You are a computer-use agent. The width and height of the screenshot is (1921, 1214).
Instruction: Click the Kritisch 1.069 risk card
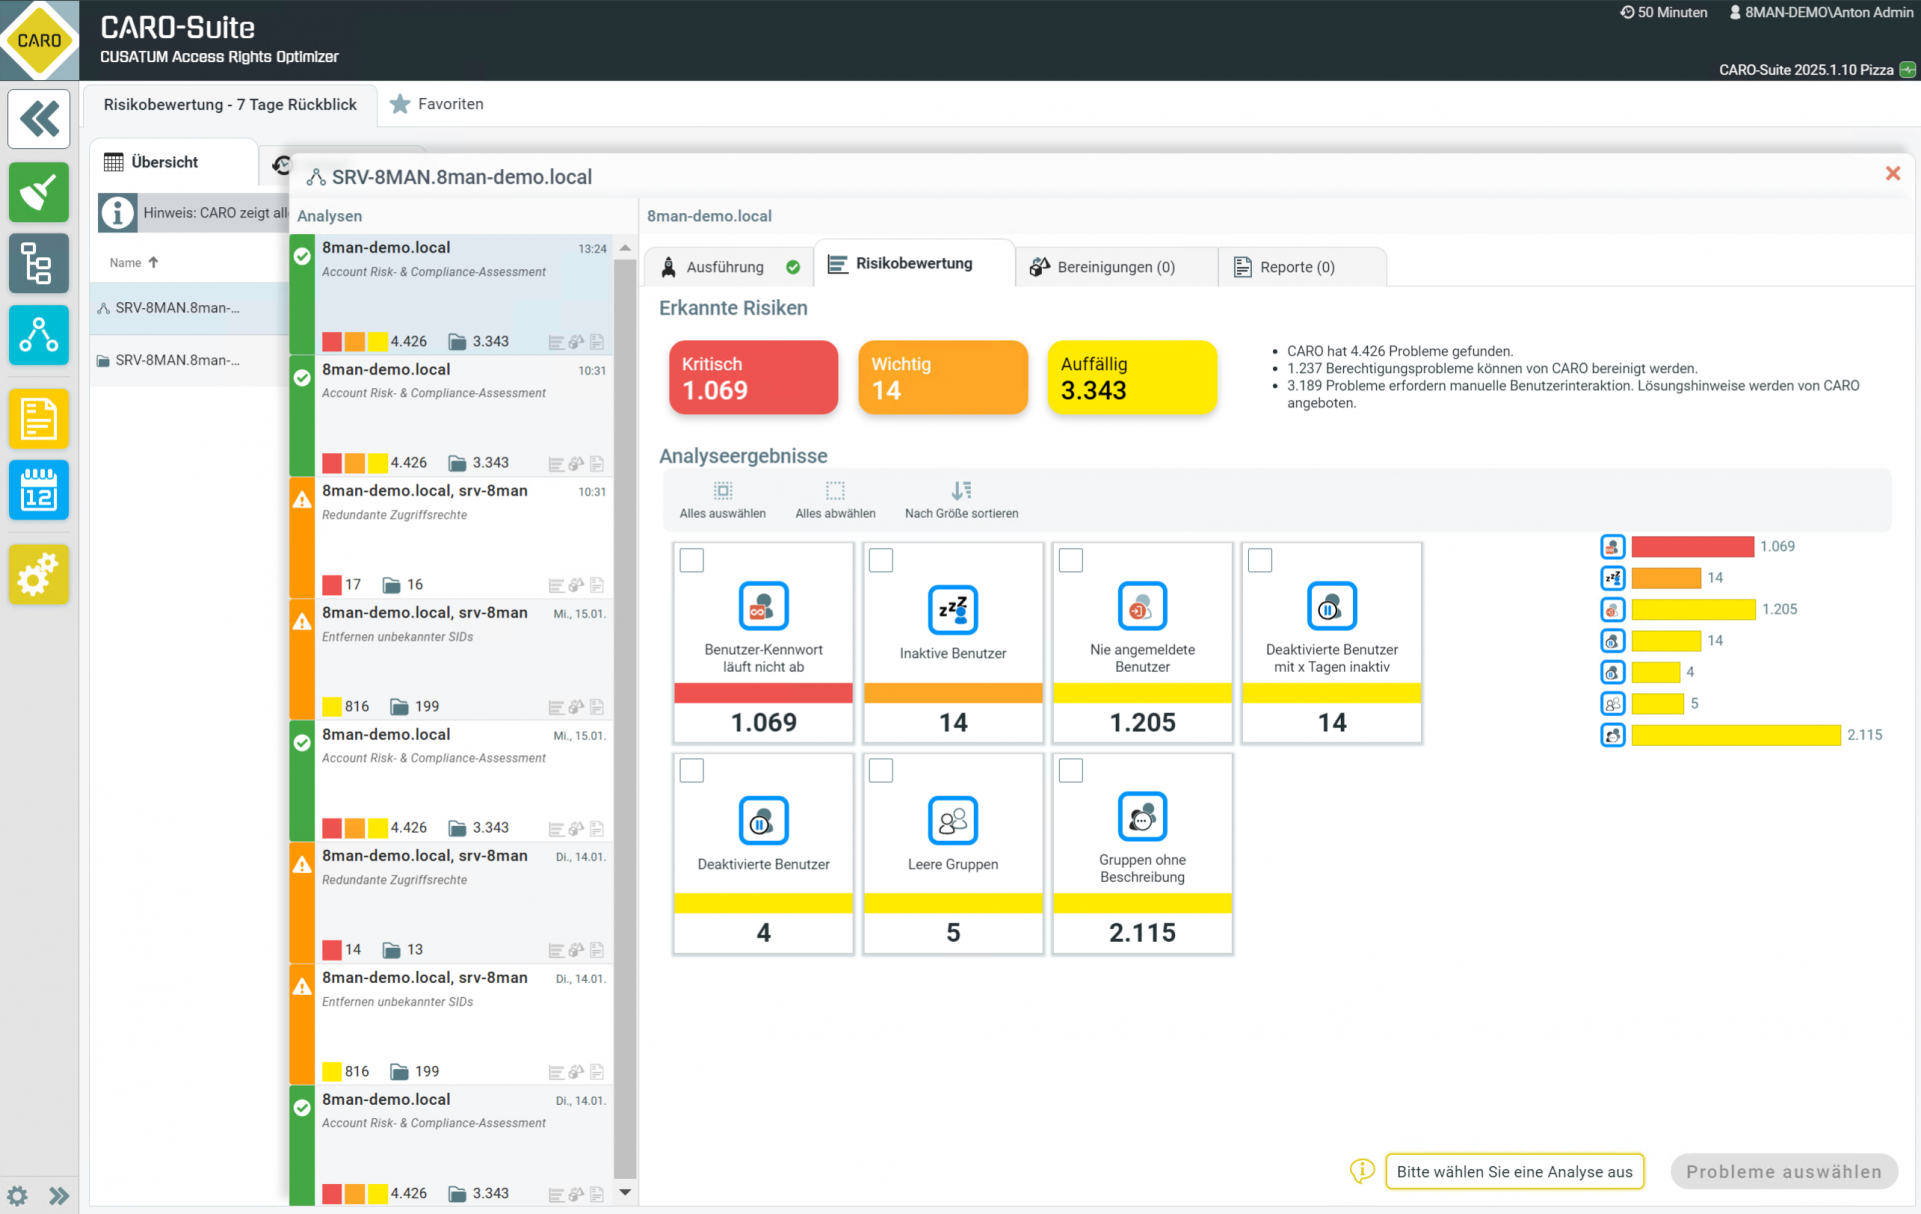[753, 377]
